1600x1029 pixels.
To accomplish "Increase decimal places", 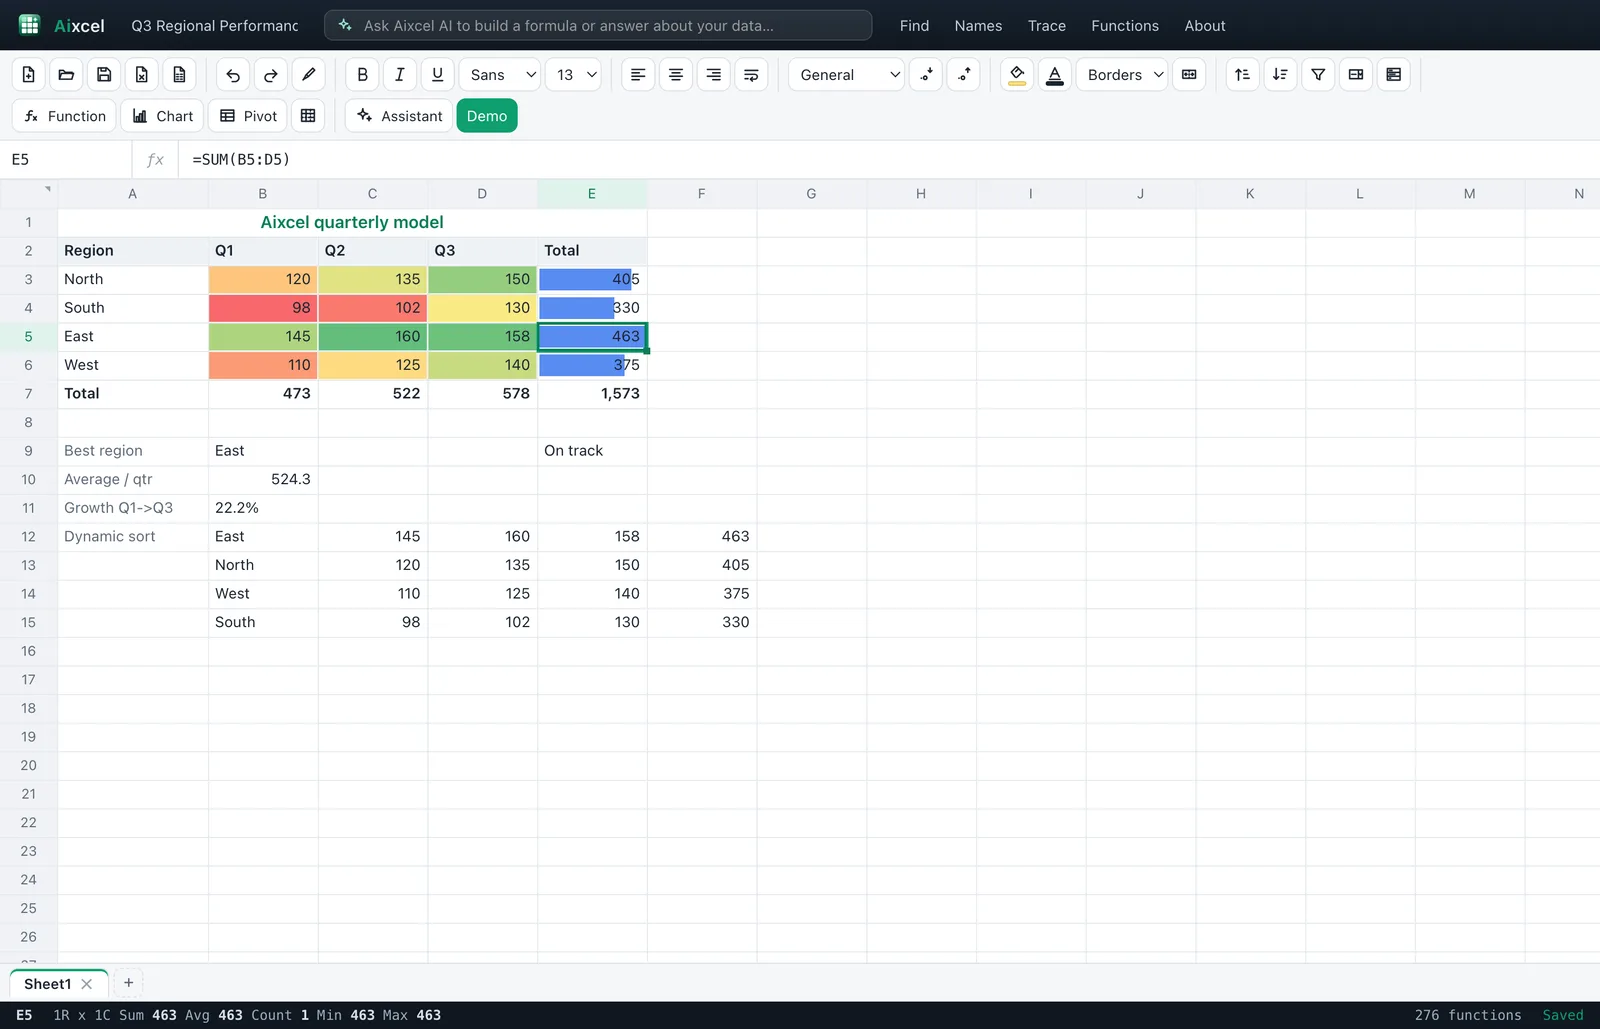I will (963, 74).
